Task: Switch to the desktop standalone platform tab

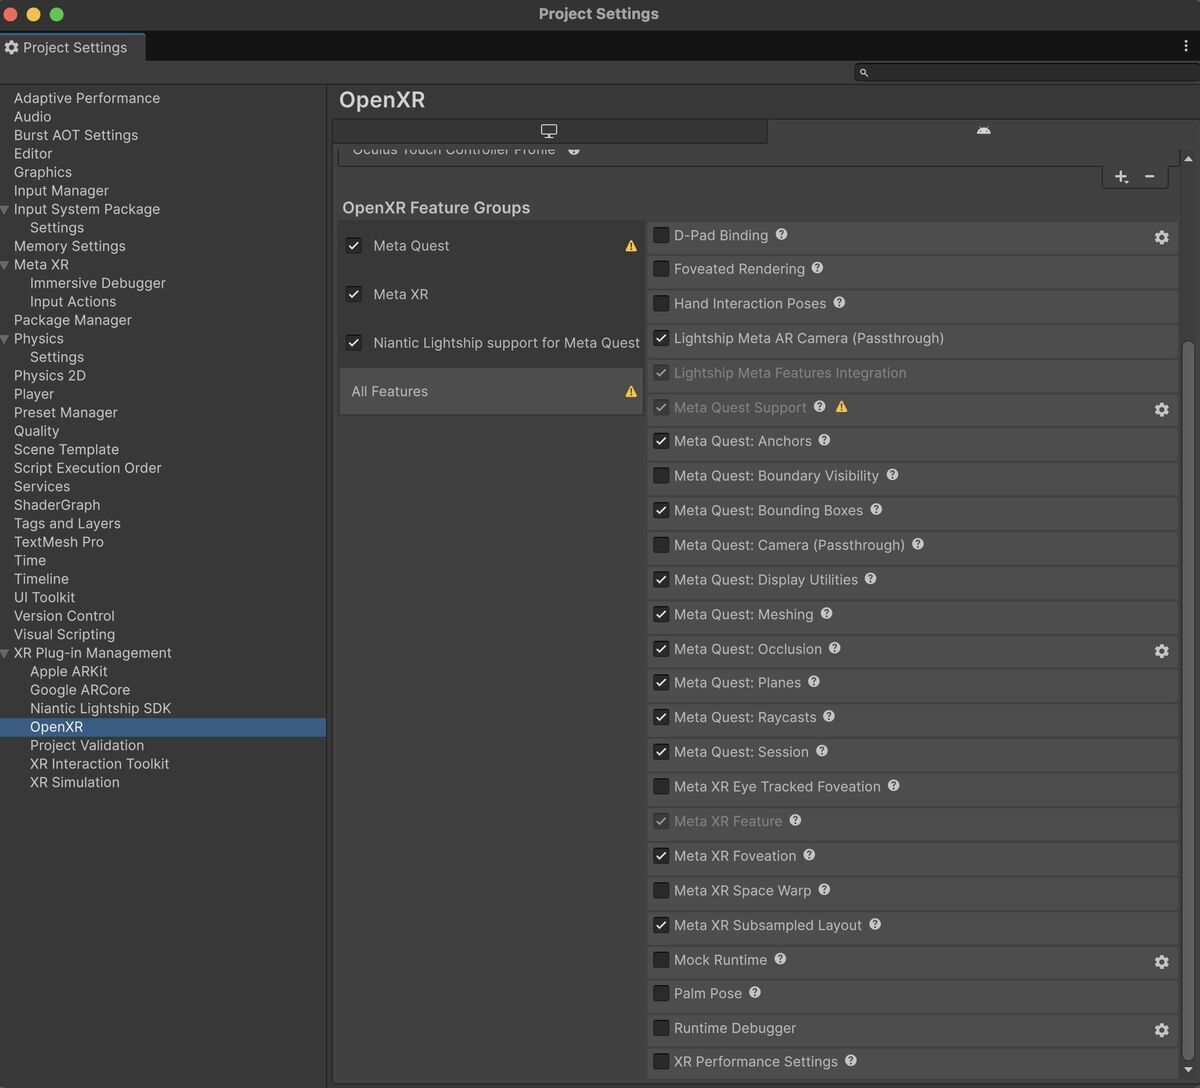Action: coord(549,131)
